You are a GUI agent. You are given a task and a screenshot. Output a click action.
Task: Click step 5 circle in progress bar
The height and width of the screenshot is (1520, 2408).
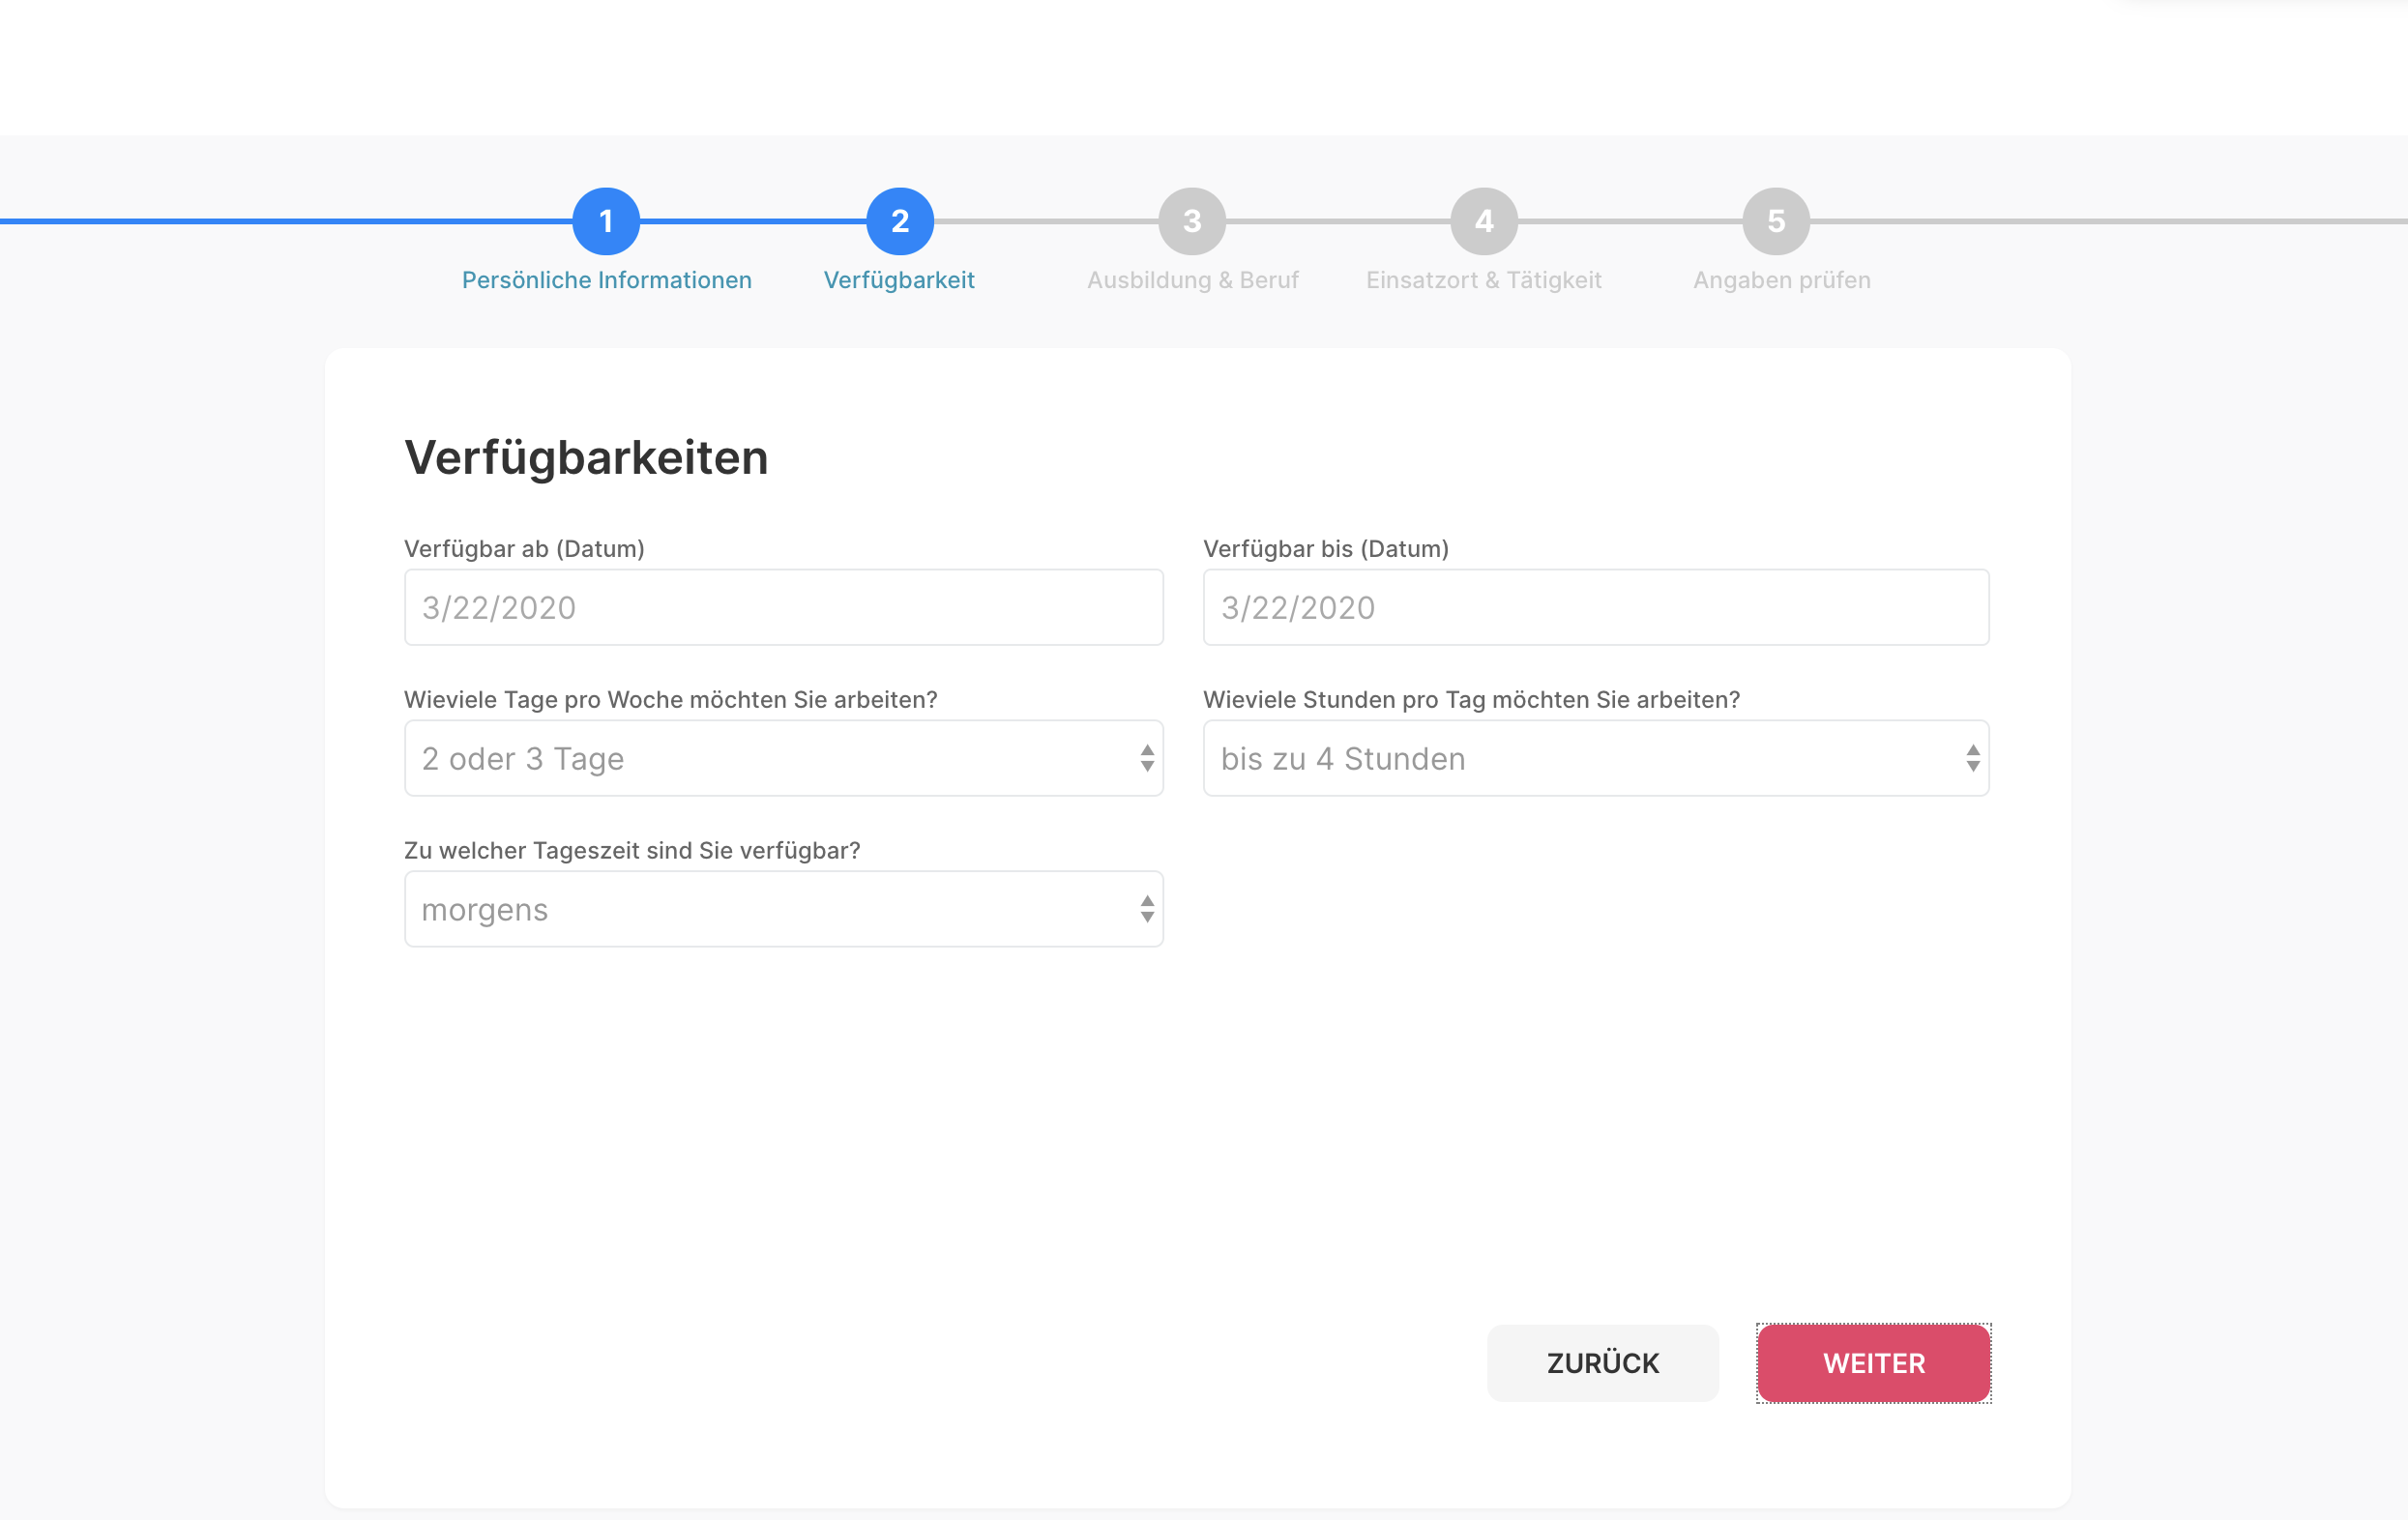[x=1776, y=221]
